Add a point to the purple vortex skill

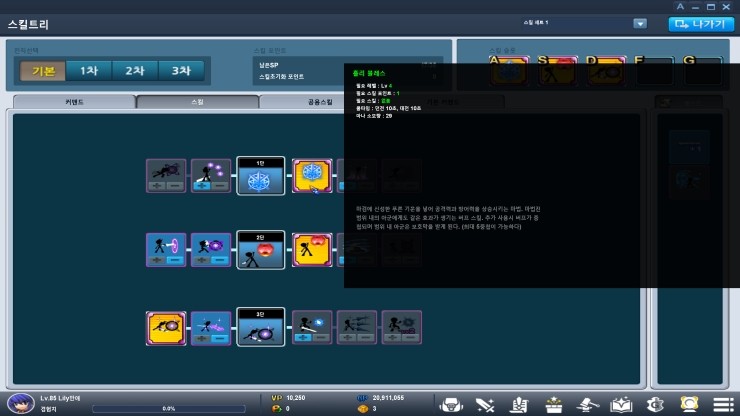202,260
